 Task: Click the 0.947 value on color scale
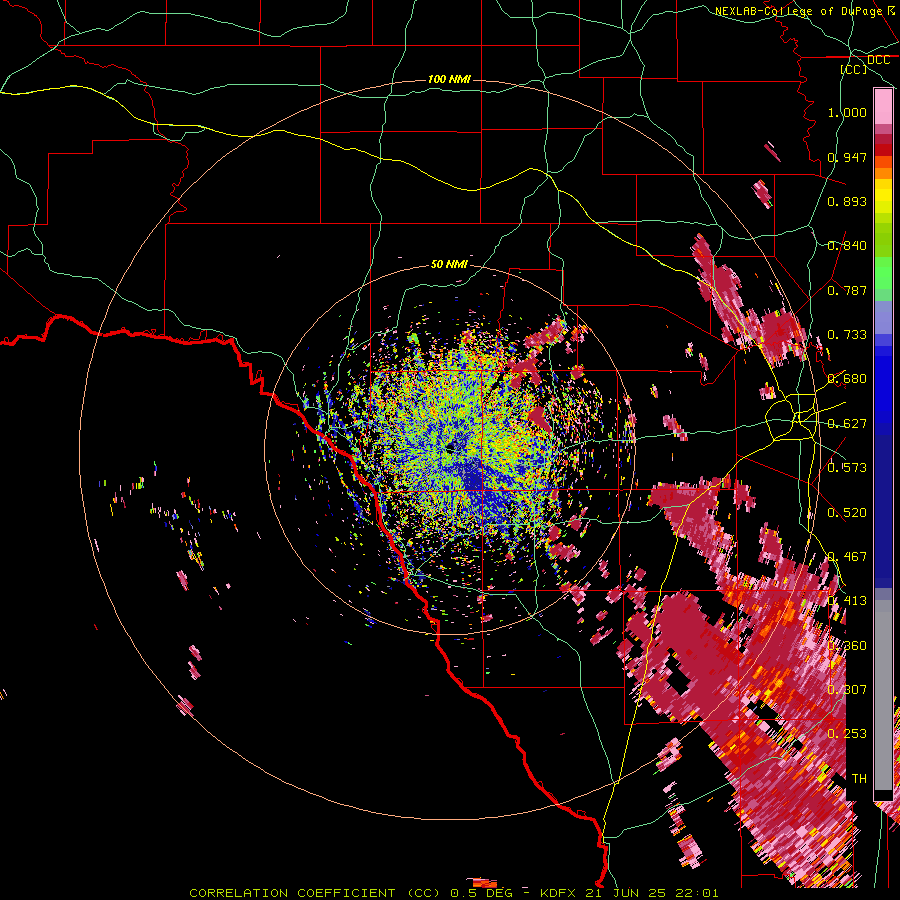[847, 157]
